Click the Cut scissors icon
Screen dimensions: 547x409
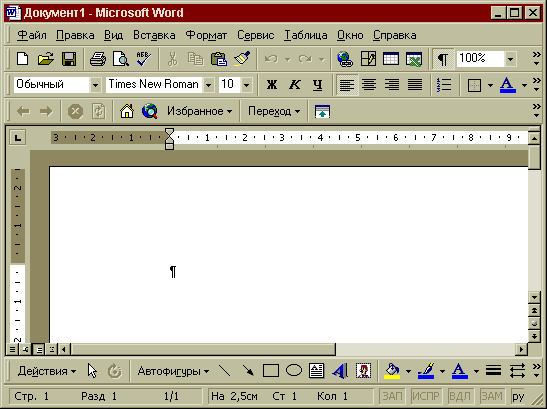[172, 59]
